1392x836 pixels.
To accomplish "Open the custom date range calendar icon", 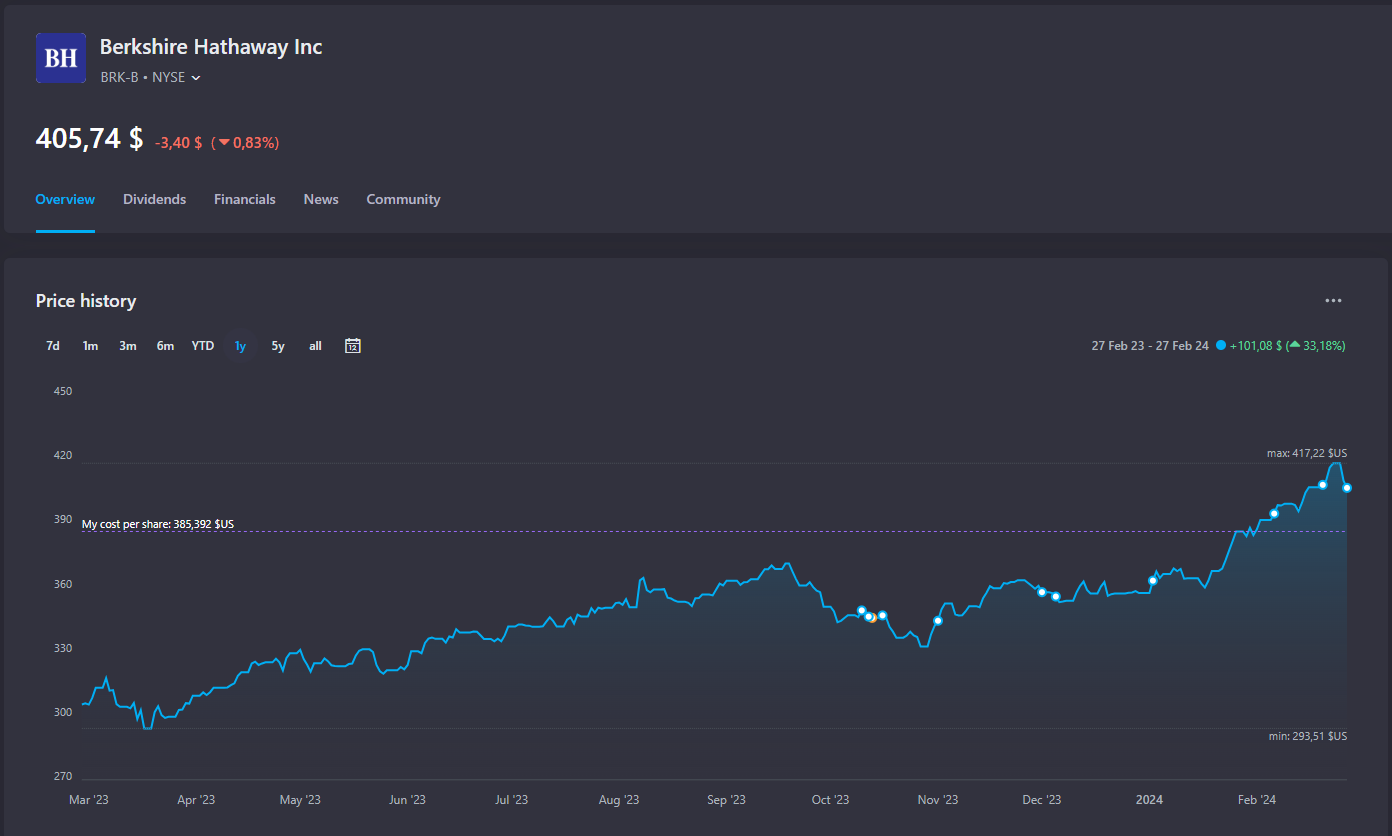I will click(x=353, y=346).
